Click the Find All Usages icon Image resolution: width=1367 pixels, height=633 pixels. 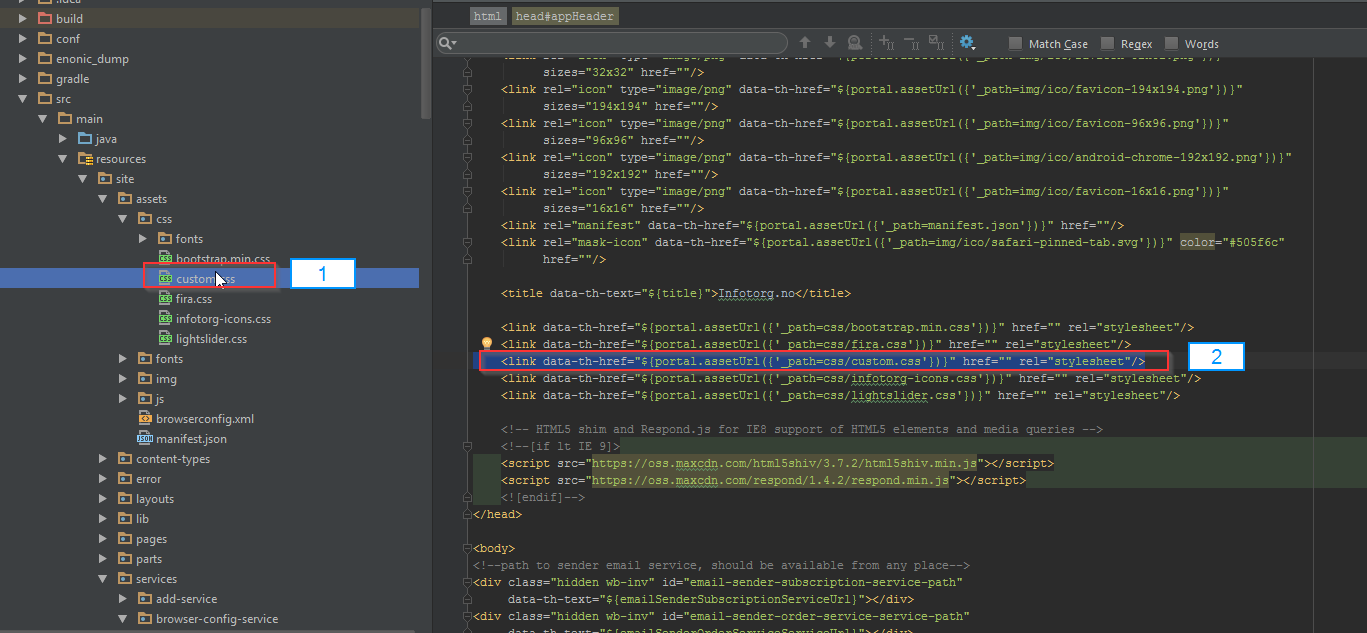coord(854,43)
